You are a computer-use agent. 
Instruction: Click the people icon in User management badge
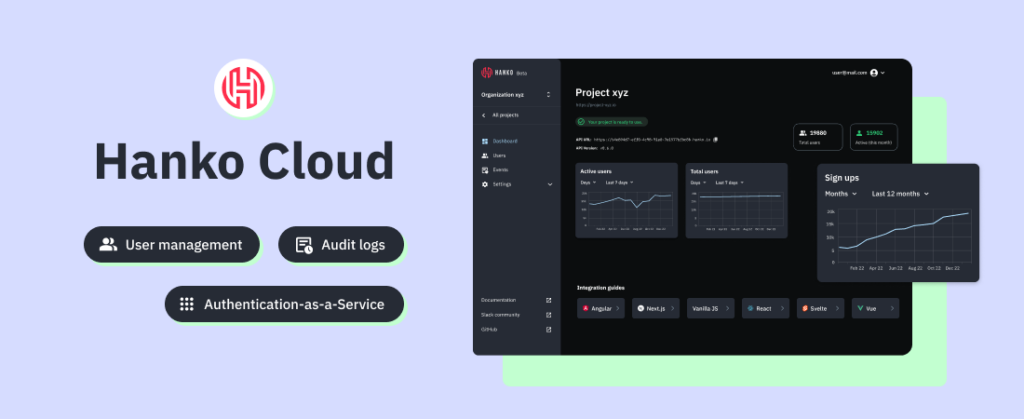pos(108,245)
